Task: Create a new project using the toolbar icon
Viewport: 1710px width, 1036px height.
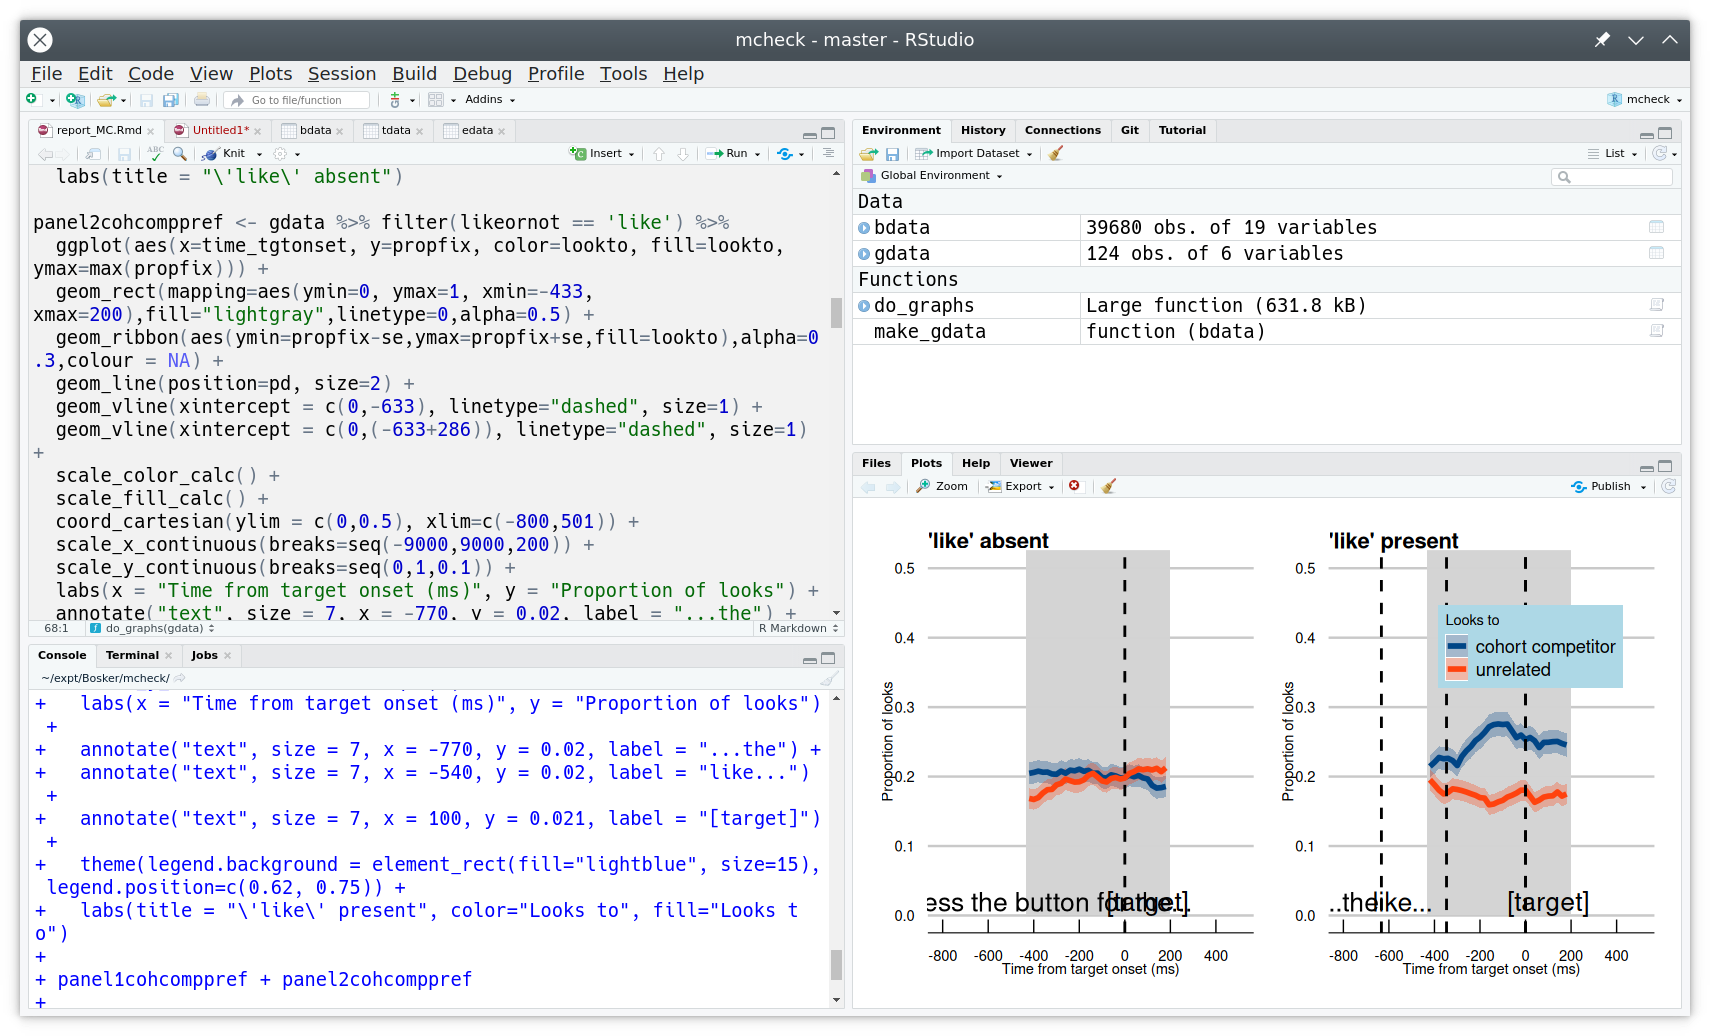Action: pyautogui.click(x=75, y=99)
